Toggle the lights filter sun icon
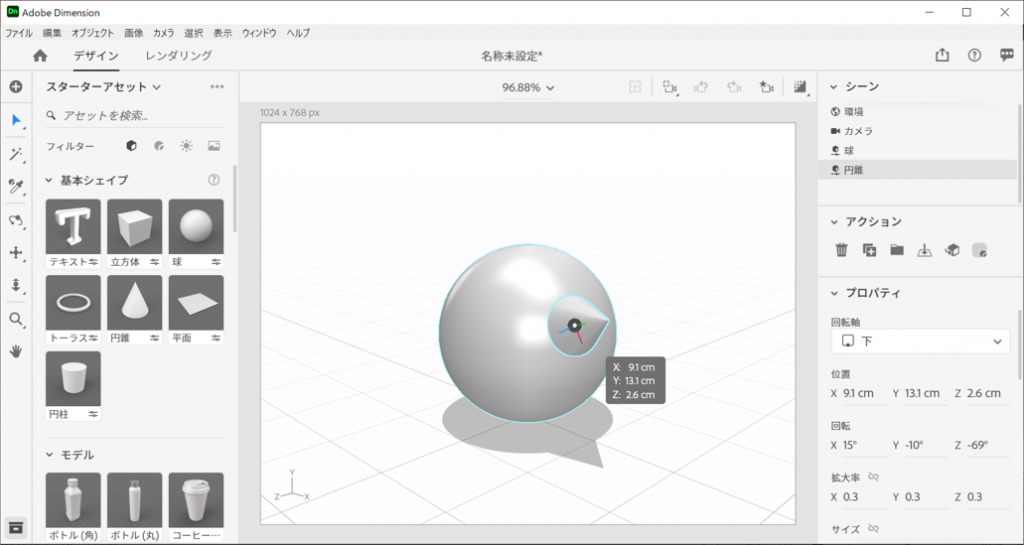This screenshot has height=545, width=1024. [186, 146]
